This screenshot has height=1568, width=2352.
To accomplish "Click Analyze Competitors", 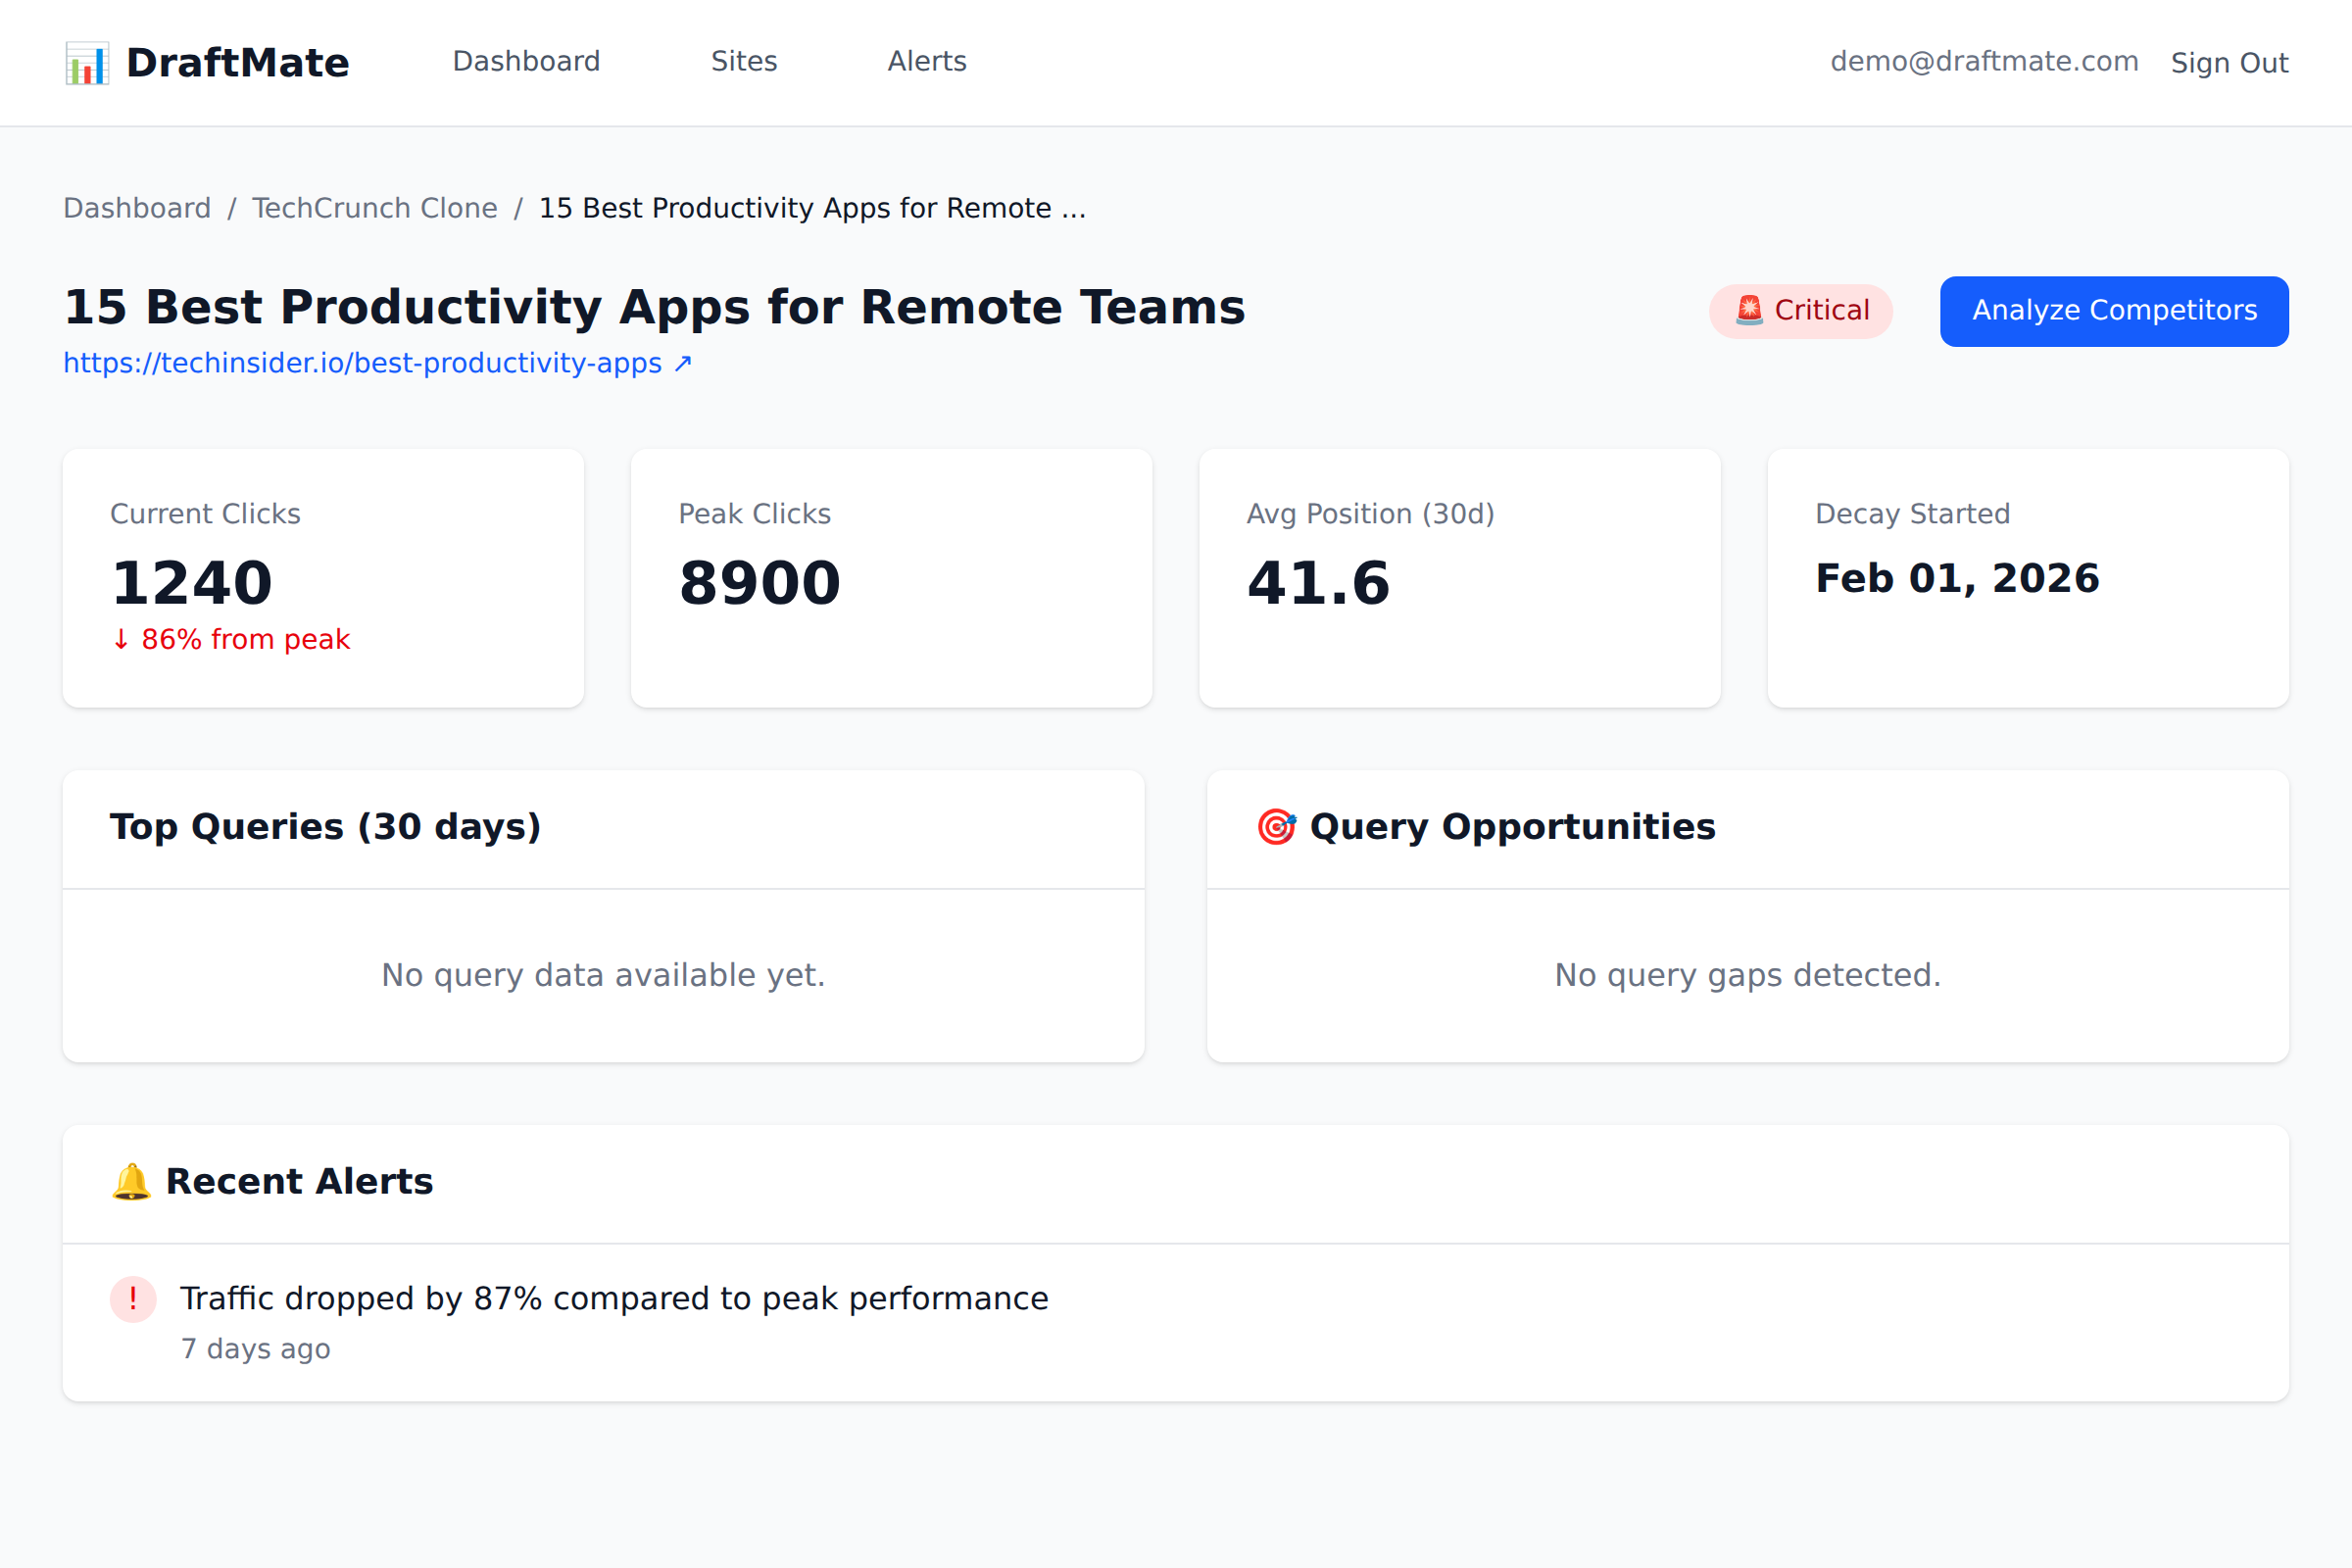I will click(x=2113, y=310).
